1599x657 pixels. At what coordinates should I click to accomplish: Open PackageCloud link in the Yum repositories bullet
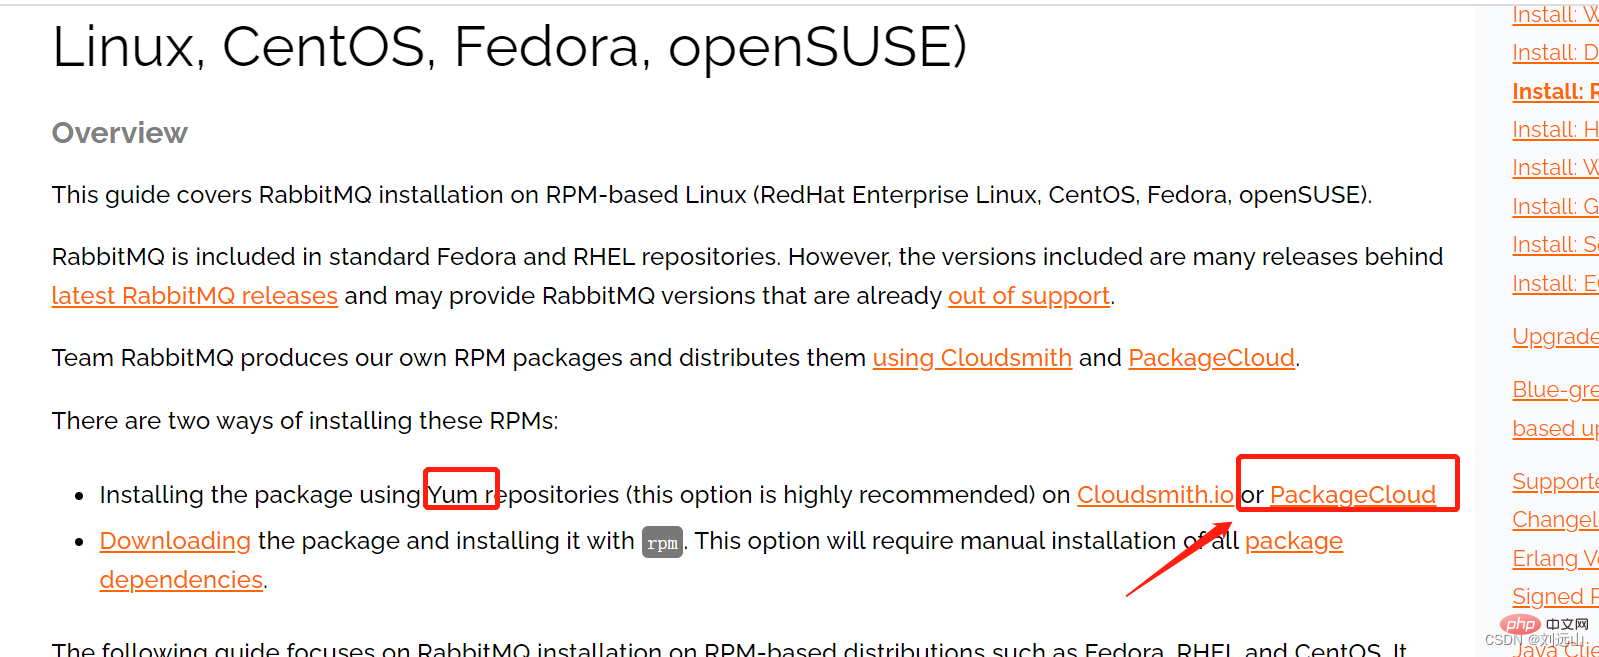(x=1352, y=495)
